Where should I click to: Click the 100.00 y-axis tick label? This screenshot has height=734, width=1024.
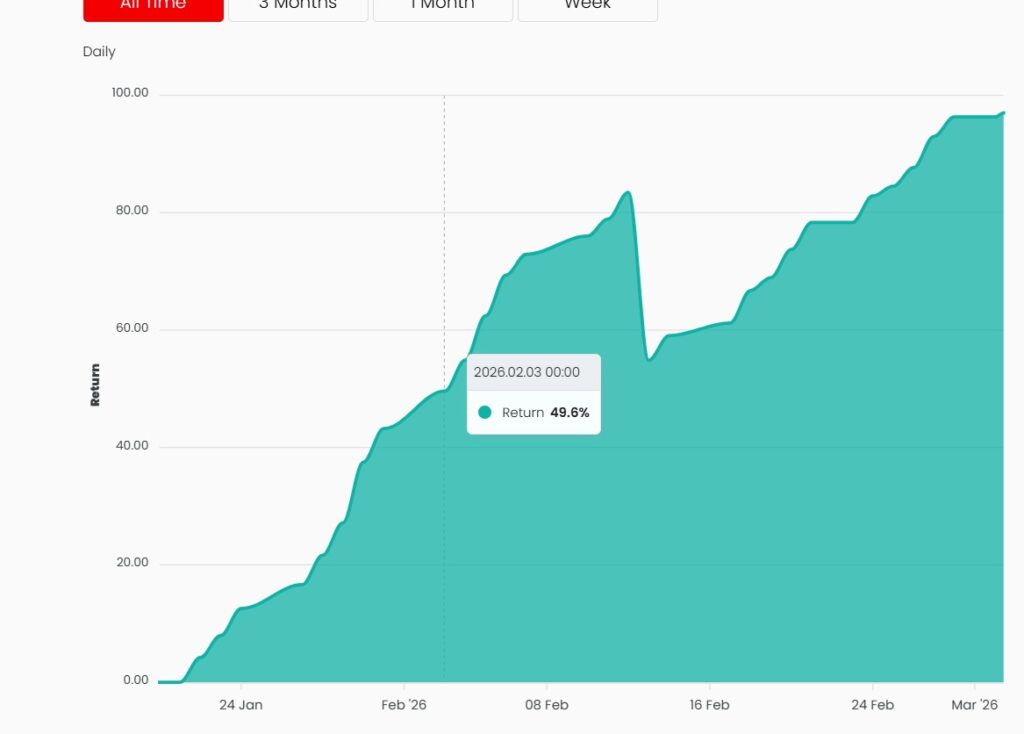[129, 93]
